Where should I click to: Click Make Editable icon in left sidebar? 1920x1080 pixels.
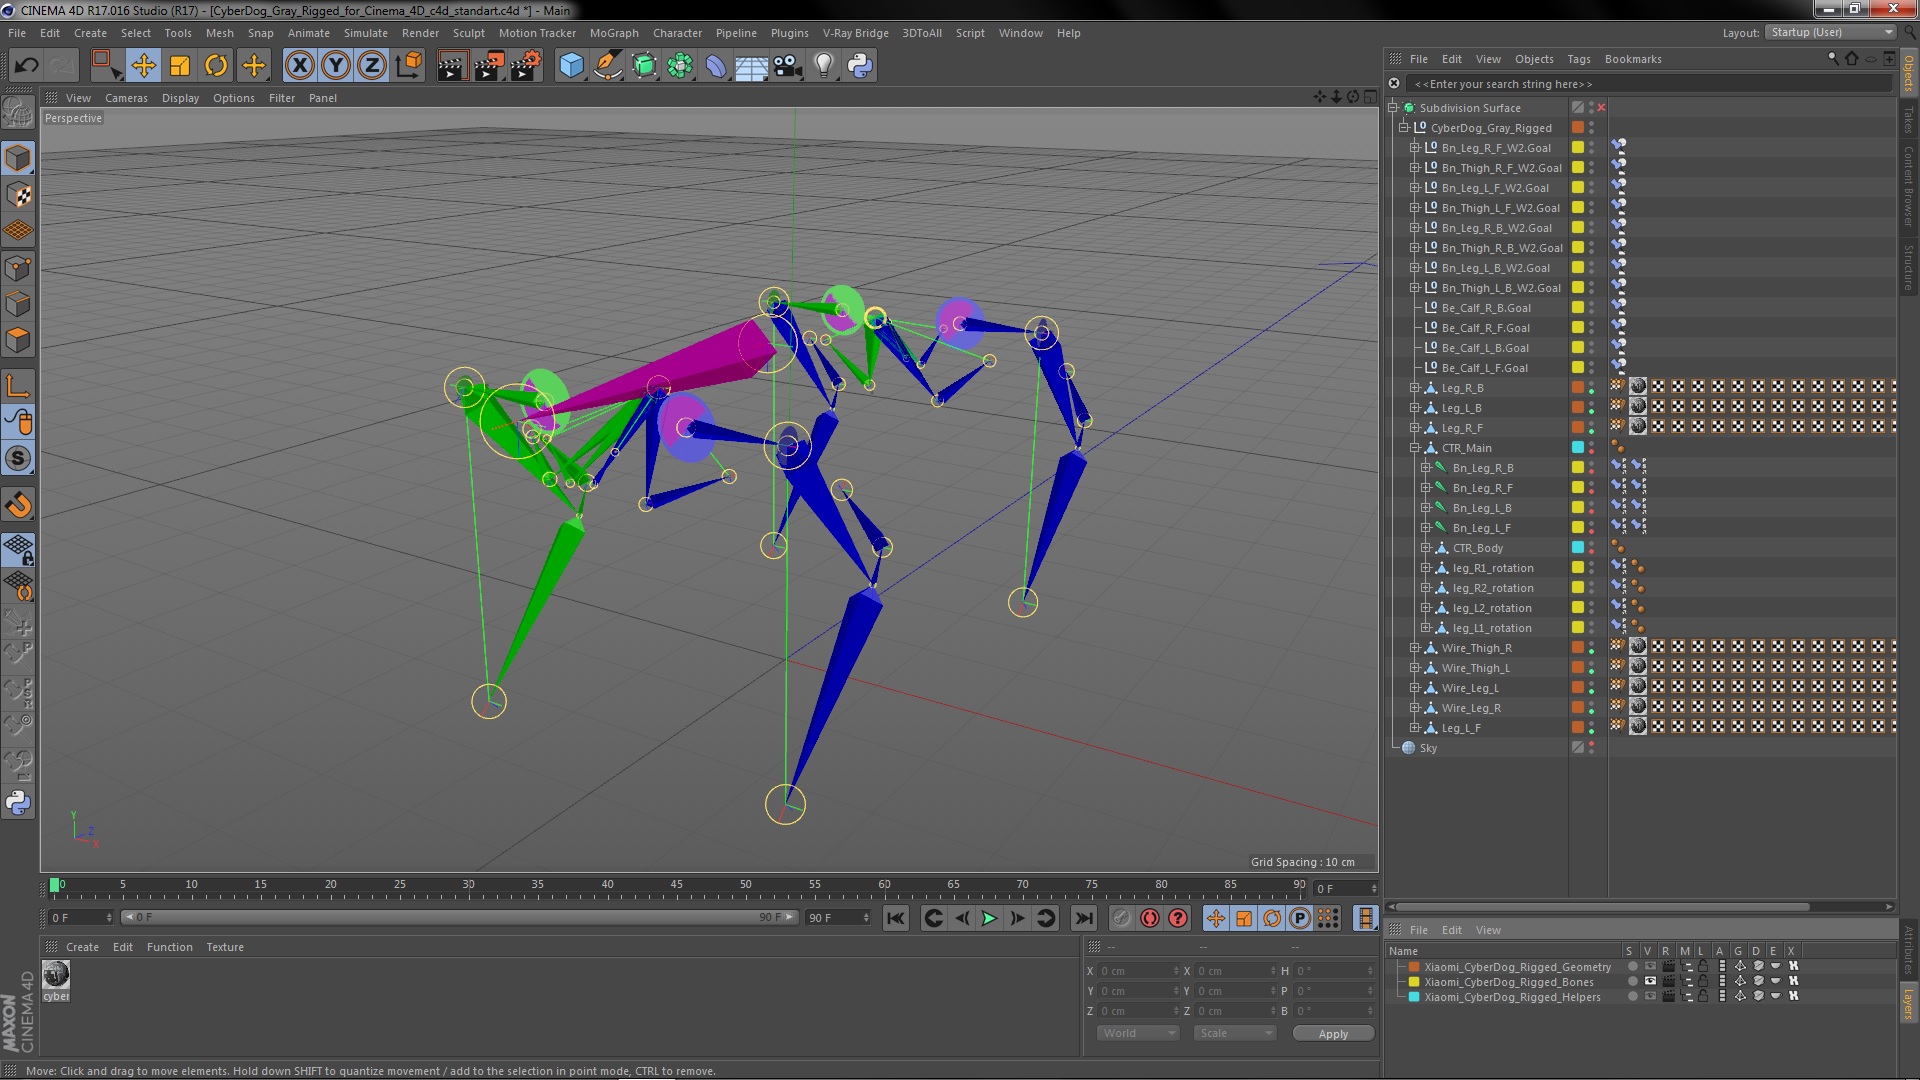coord(18,112)
